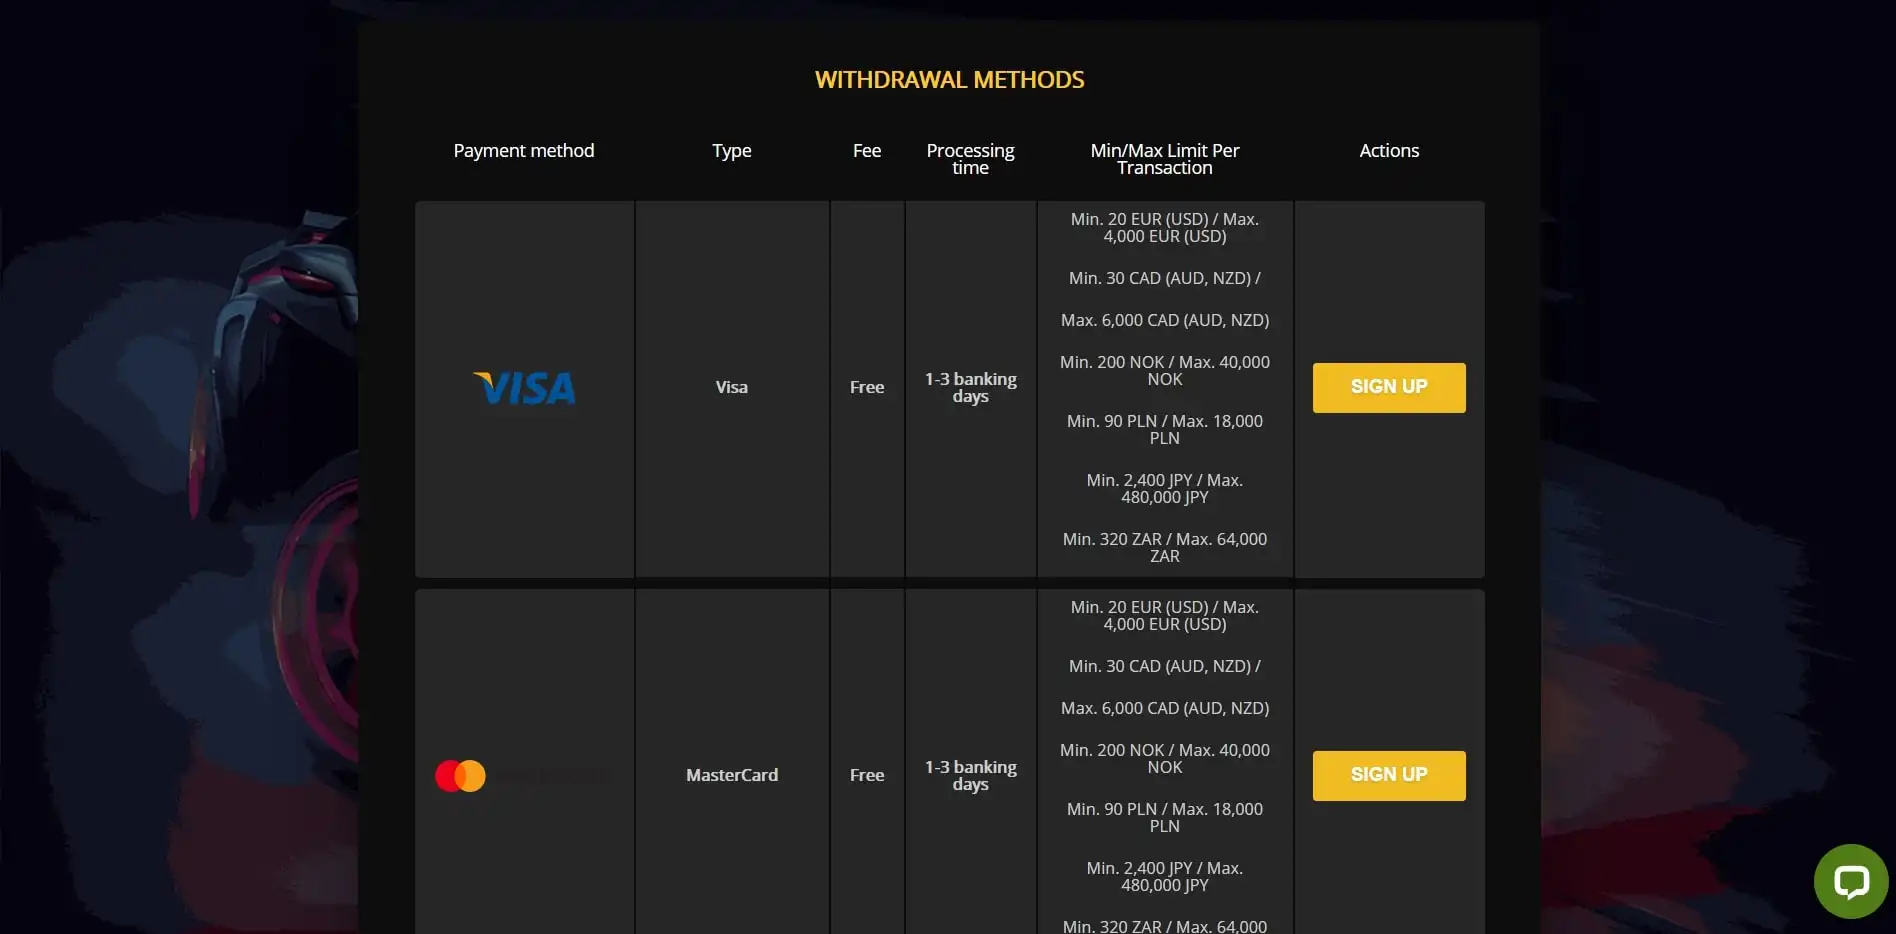
Task: Open the live chat widget
Action: (x=1850, y=881)
